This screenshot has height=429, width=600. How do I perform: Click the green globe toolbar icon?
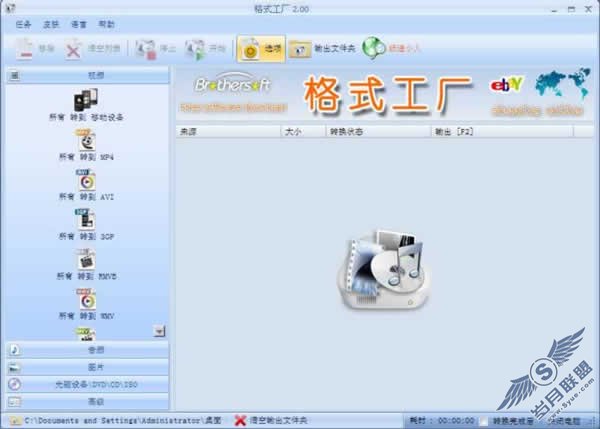click(x=373, y=48)
